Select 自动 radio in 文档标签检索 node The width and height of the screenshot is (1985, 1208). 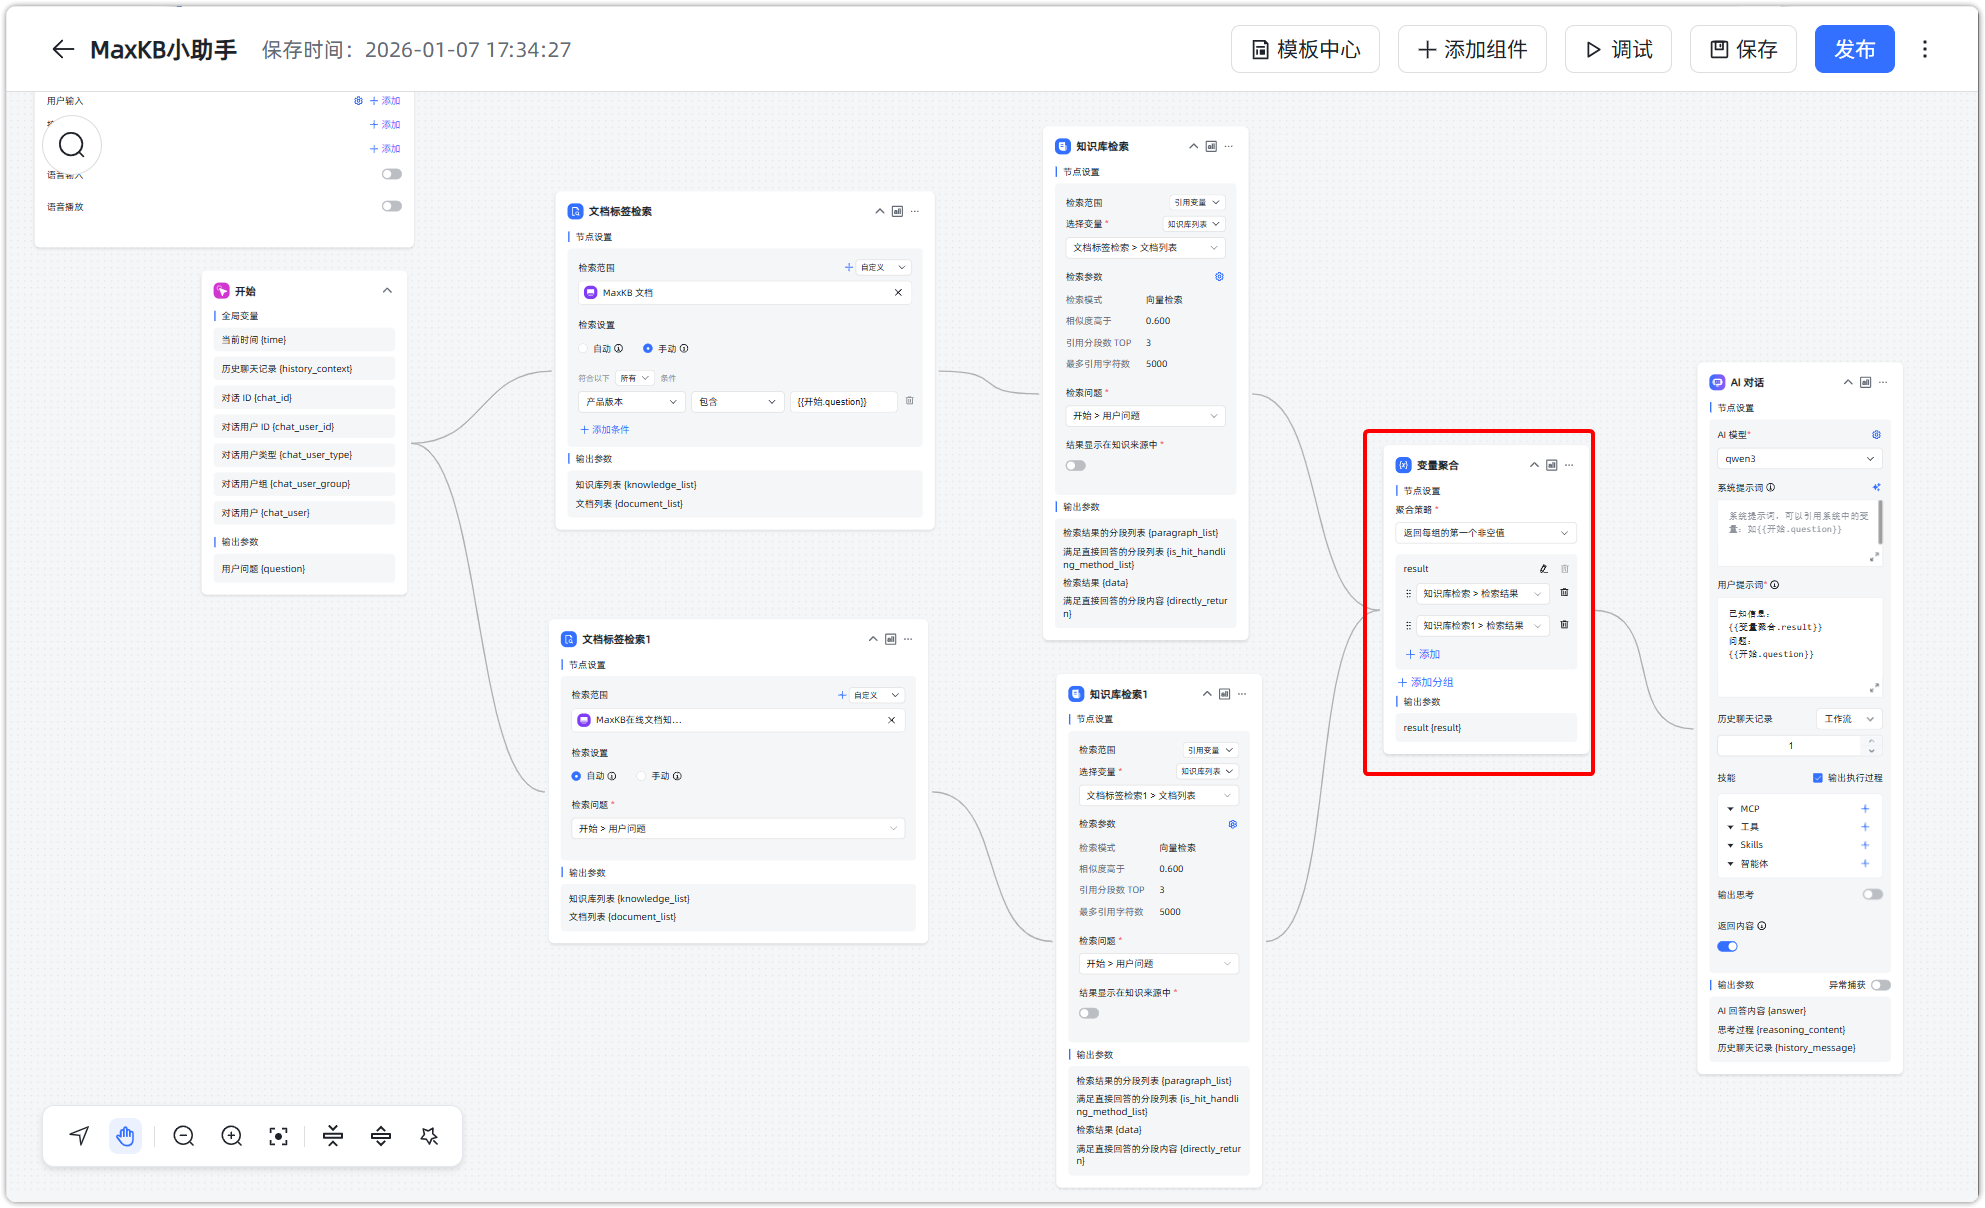(x=584, y=349)
